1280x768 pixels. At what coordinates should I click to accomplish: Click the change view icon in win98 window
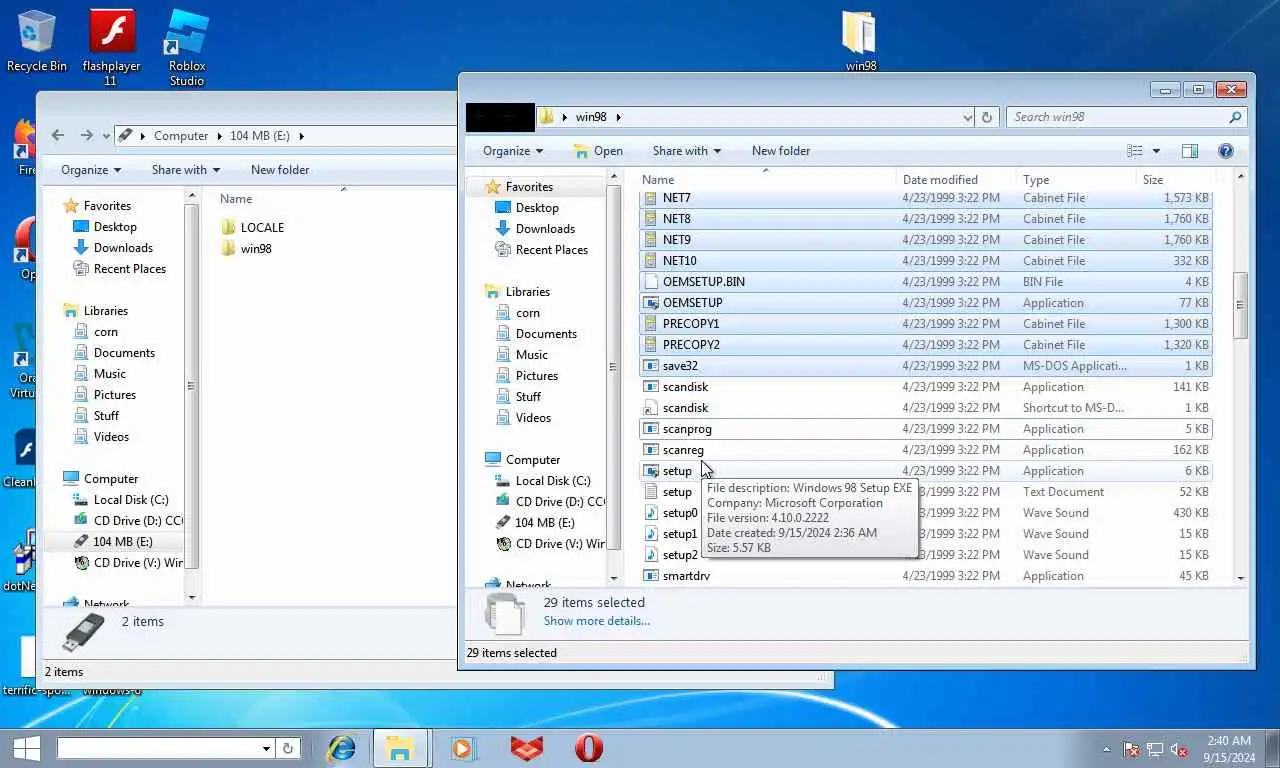1135,151
